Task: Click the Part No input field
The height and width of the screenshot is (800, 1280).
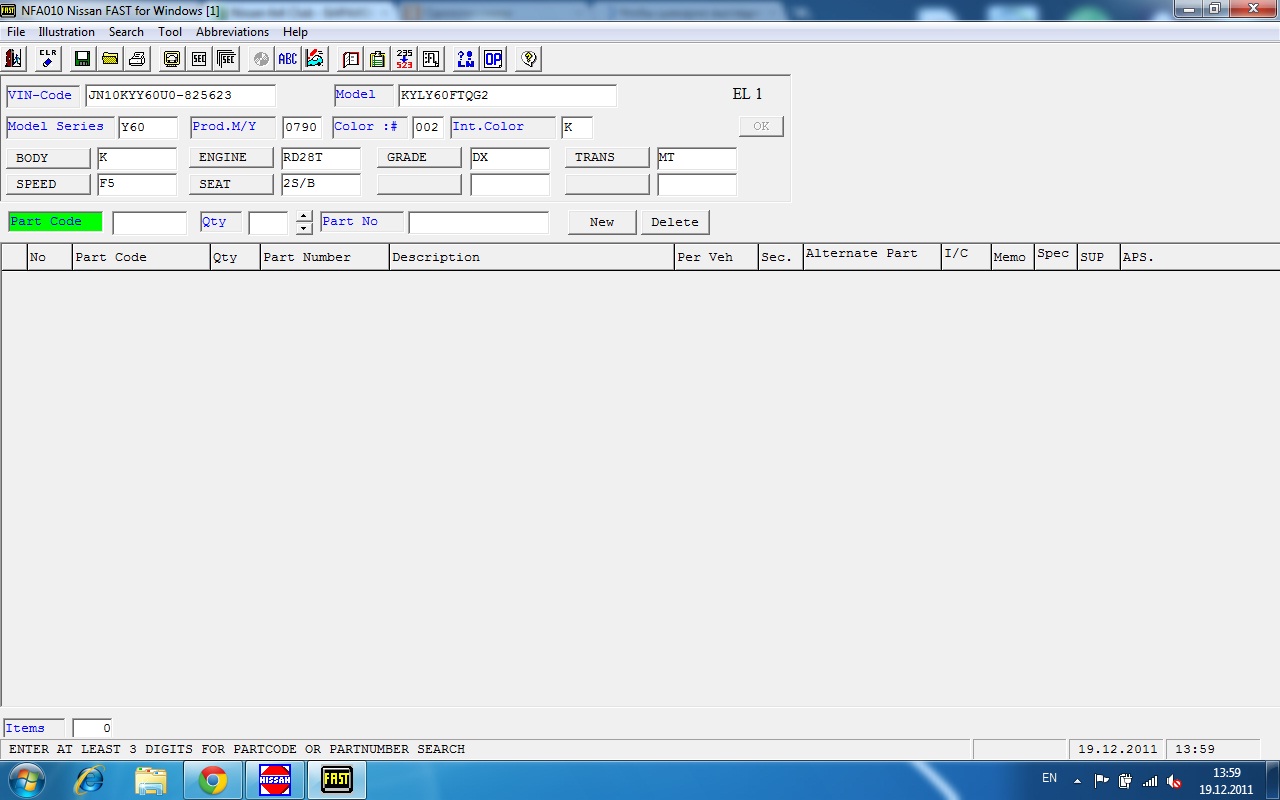Action: [479, 223]
